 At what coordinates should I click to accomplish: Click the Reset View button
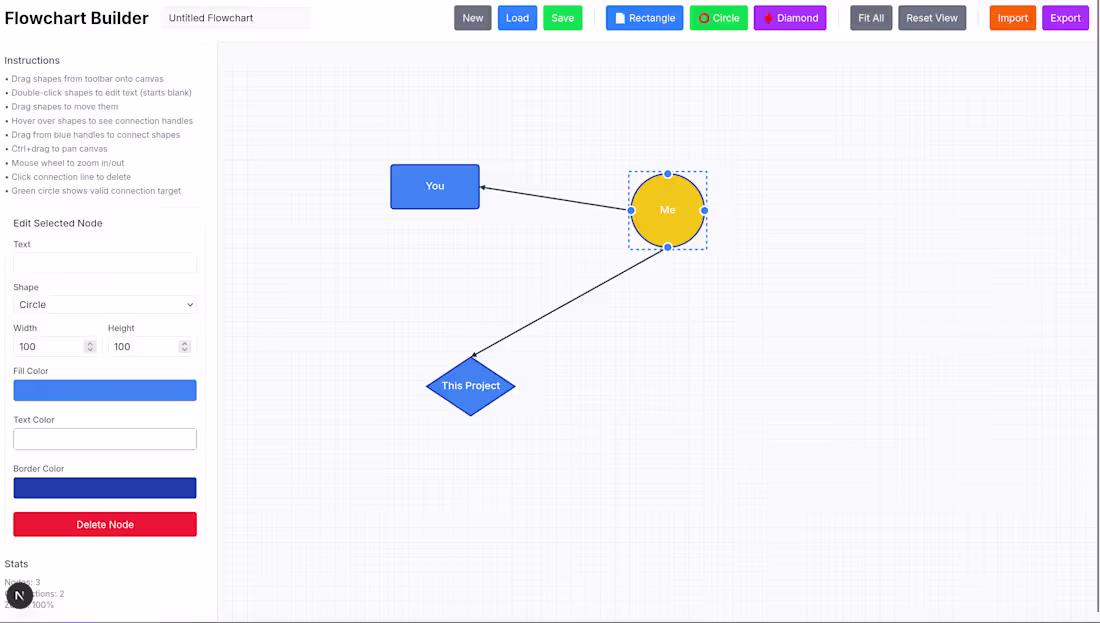932,18
